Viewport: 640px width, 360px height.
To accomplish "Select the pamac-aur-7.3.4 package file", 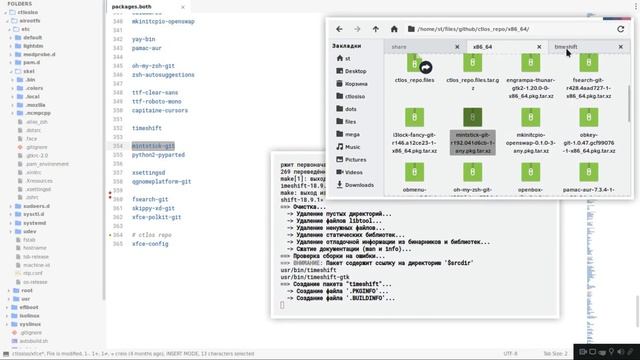I will tap(589, 178).
